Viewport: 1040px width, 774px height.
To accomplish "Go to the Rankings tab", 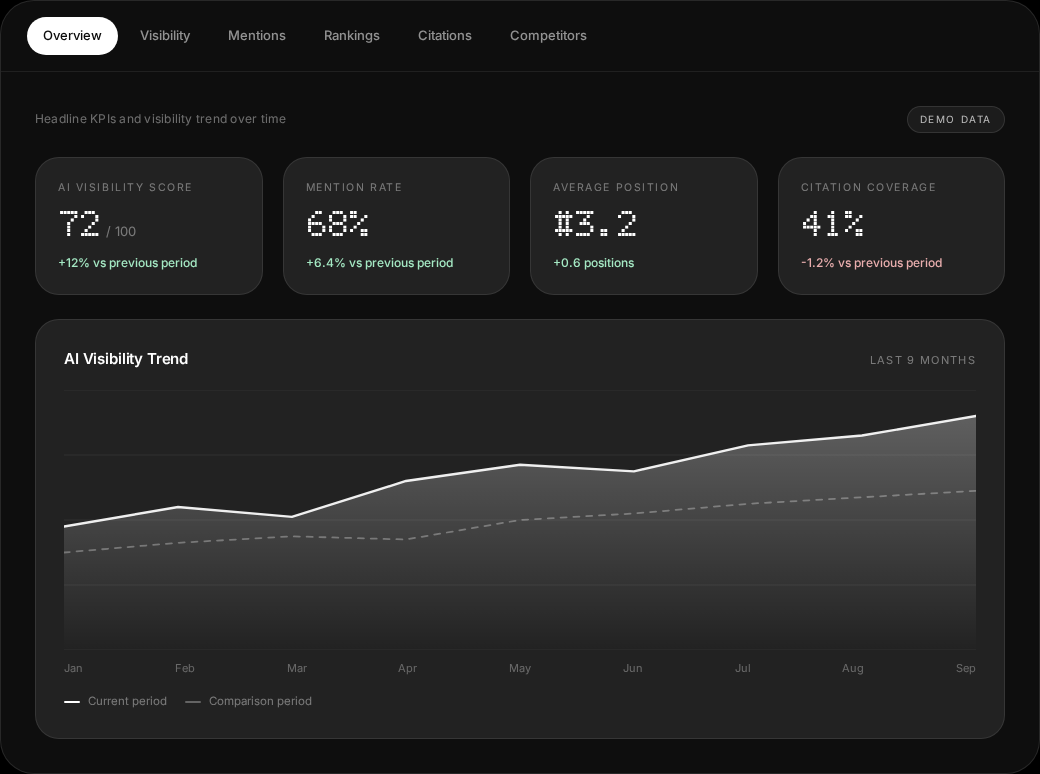I will [352, 36].
